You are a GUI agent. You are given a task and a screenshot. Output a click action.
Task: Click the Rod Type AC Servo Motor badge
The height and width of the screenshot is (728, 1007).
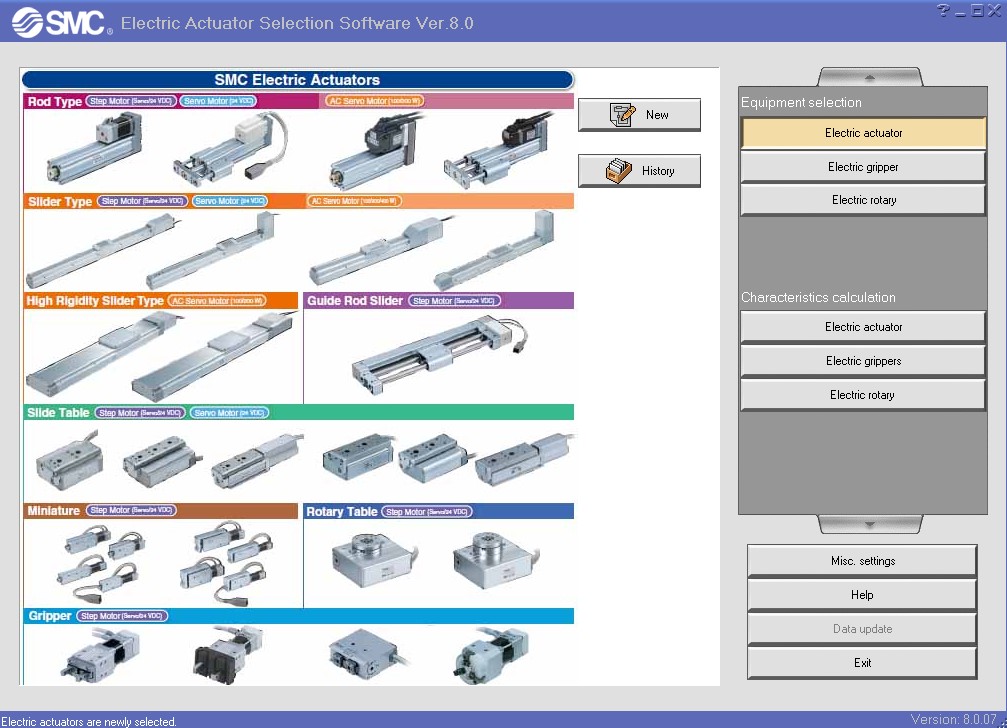coord(374,101)
